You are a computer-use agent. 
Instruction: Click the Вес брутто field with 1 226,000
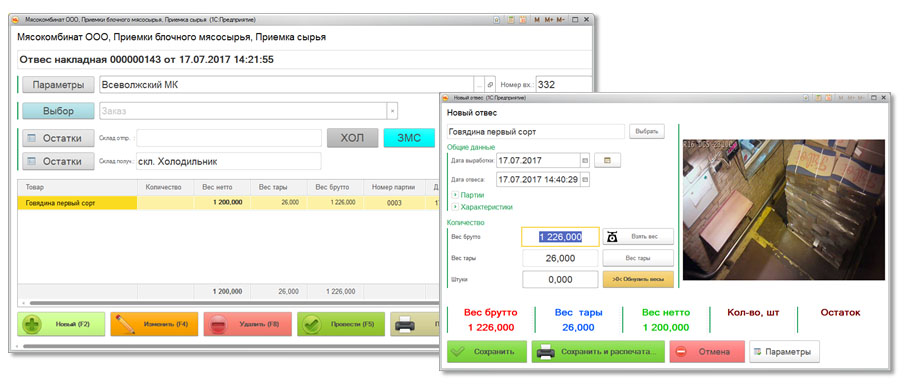pyautogui.click(x=560, y=237)
